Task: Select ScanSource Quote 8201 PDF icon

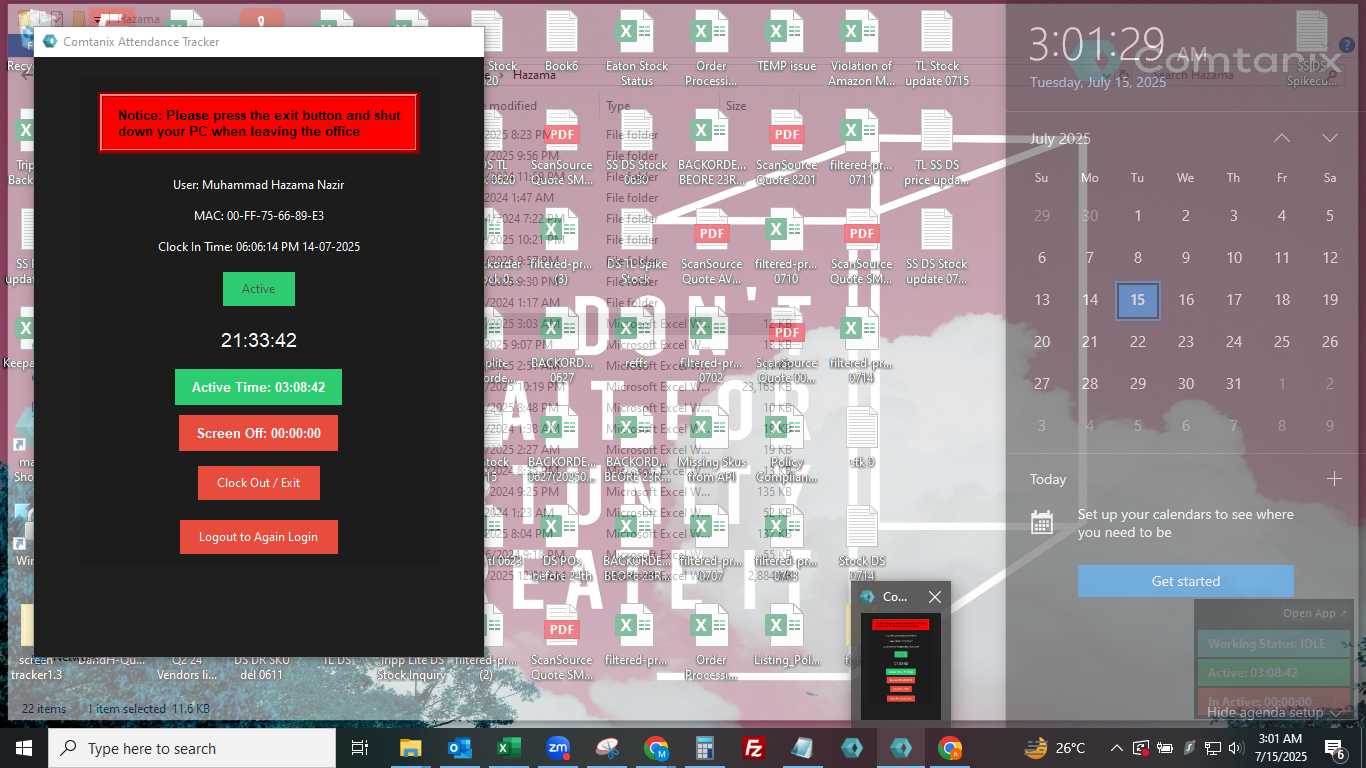Action: 786,148
